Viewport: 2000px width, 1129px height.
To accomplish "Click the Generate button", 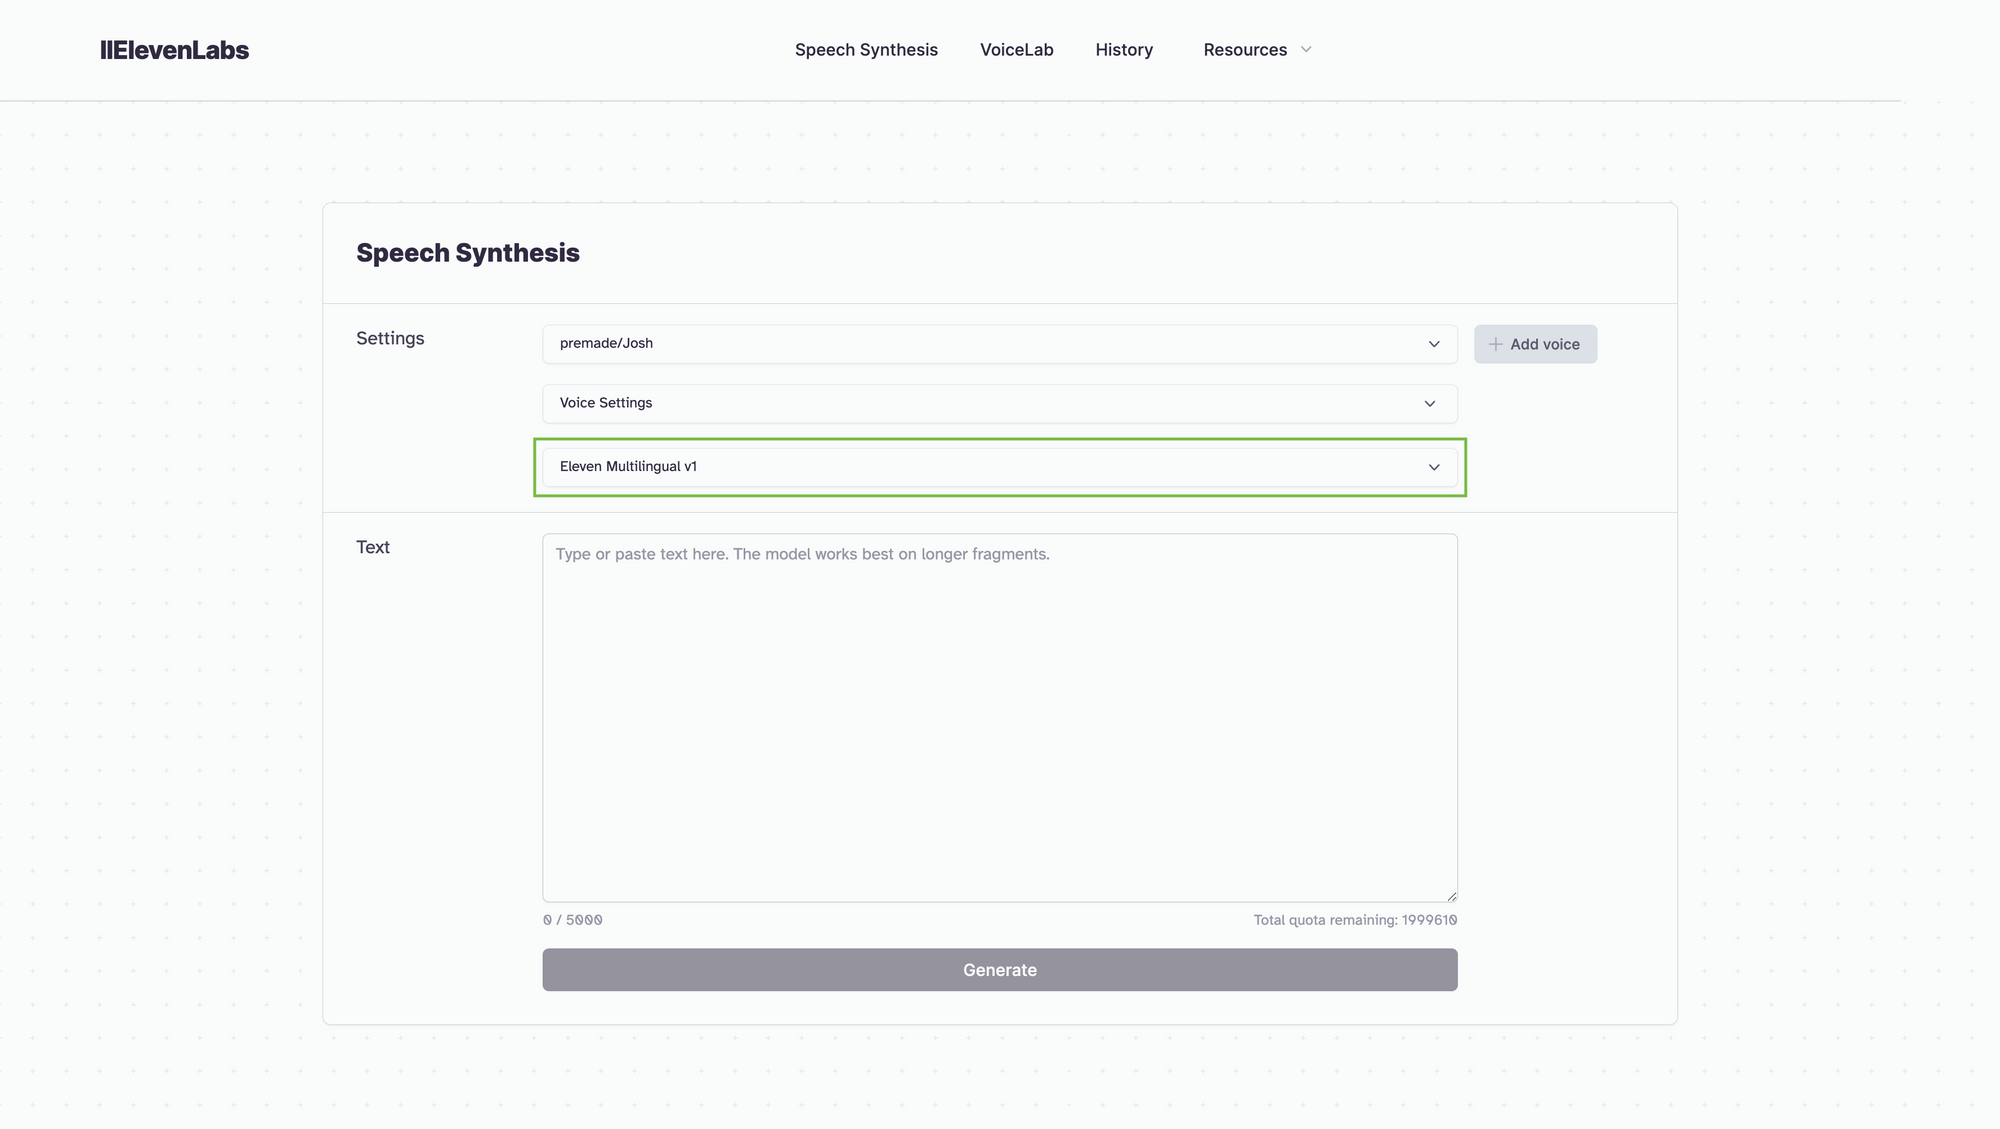I will (x=1000, y=970).
